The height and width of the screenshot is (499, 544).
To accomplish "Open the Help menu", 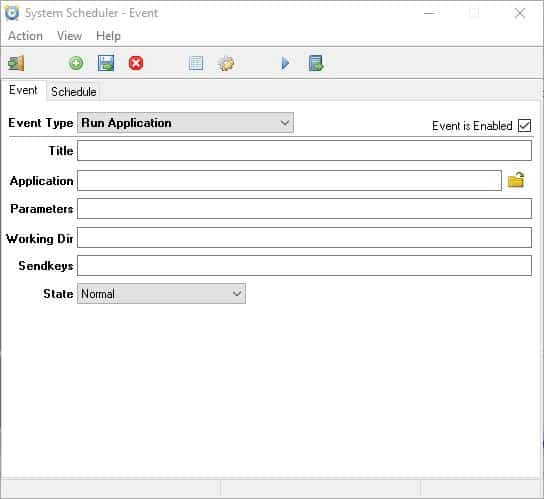I will (x=108, y=36).
